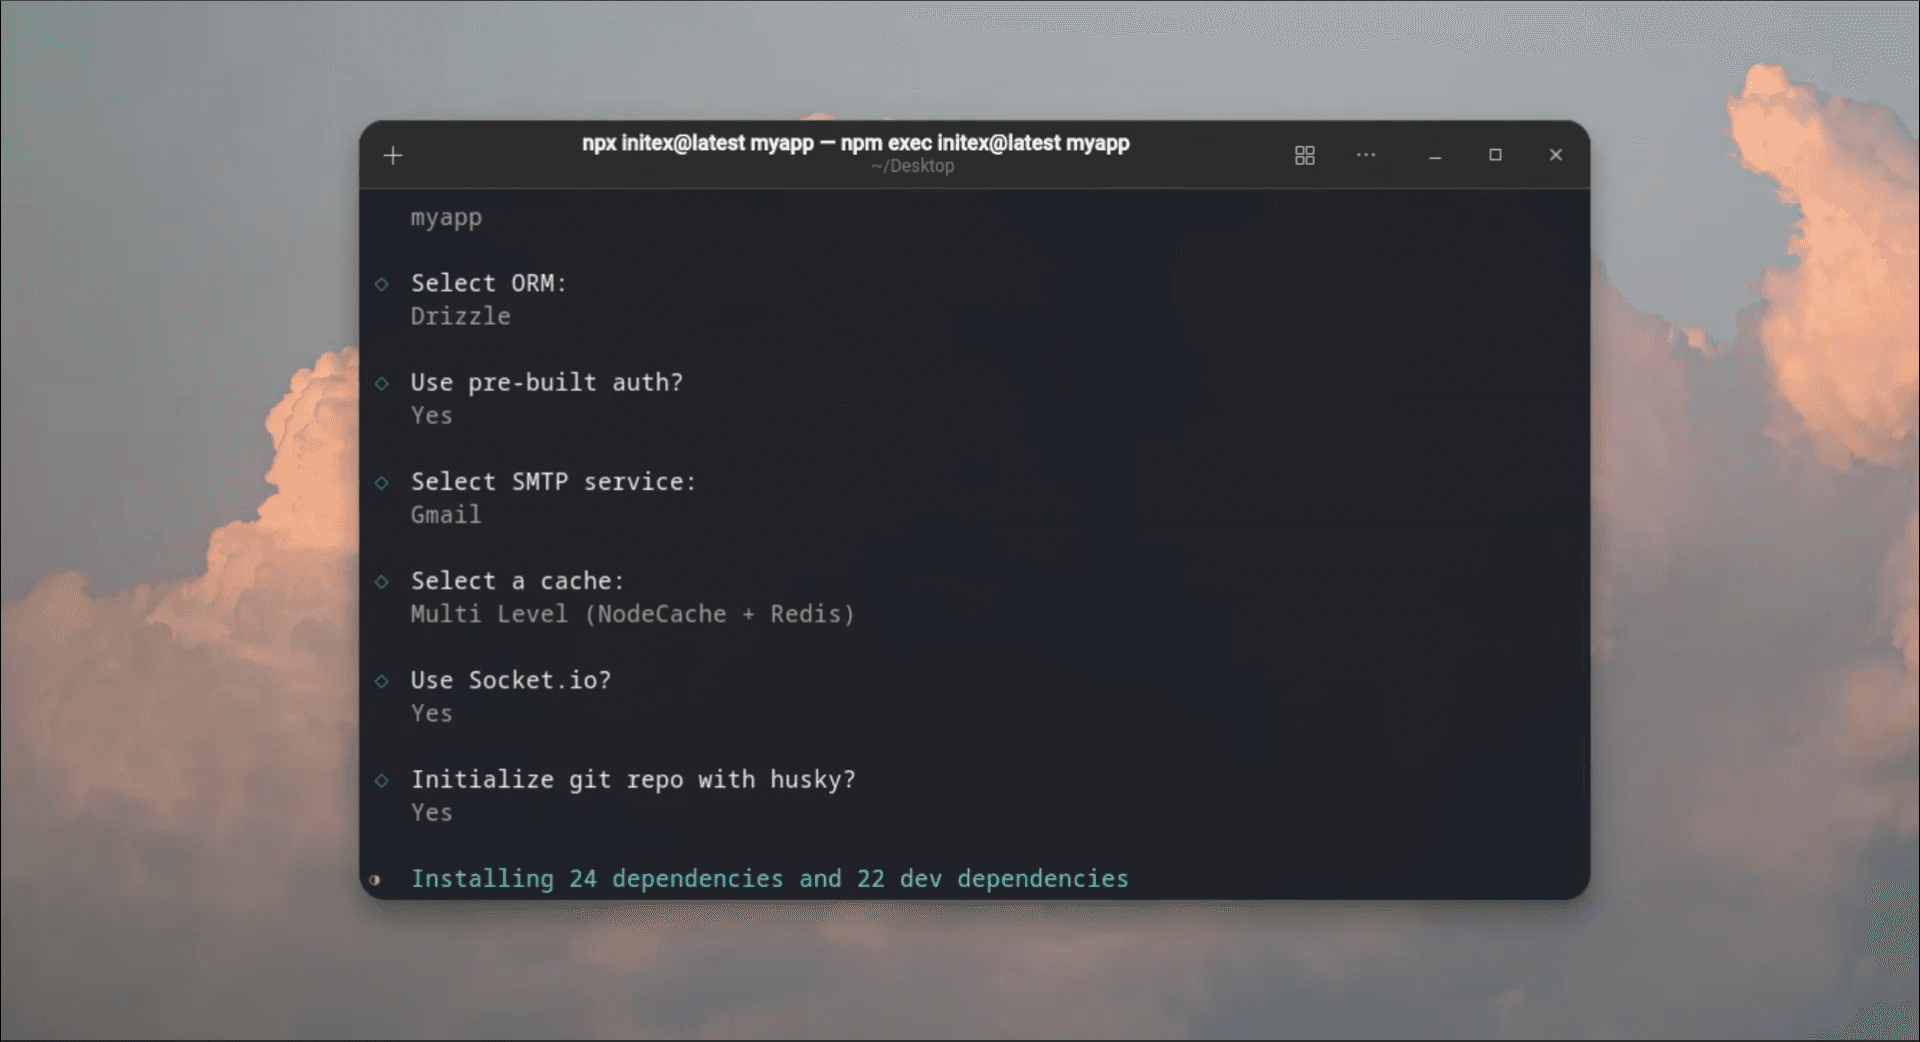
Task: Click the 'Select SMTP service:' prompt
Action: point(553,481)
